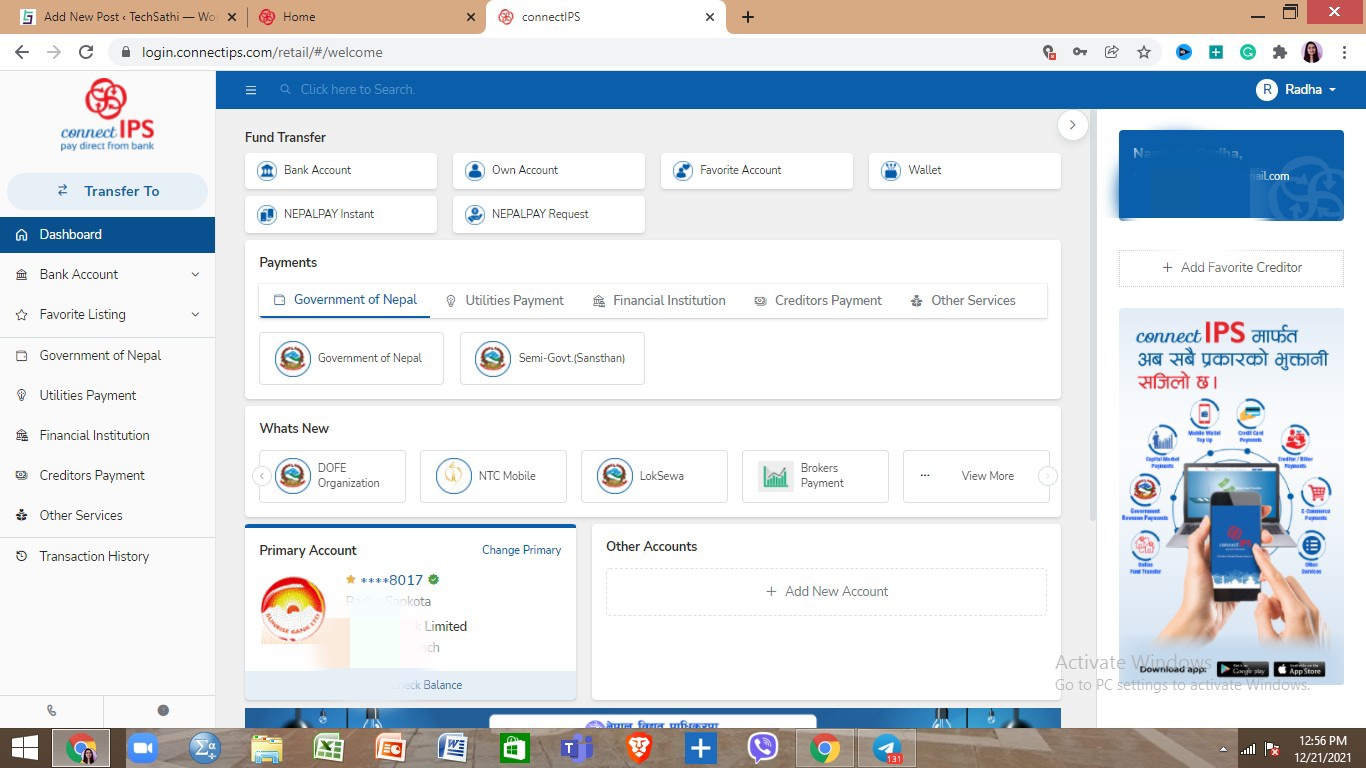This screenshot has height=768, width=1366.
Task: Open the NTC Mobile payment tile
Action: tap(493, 476)
